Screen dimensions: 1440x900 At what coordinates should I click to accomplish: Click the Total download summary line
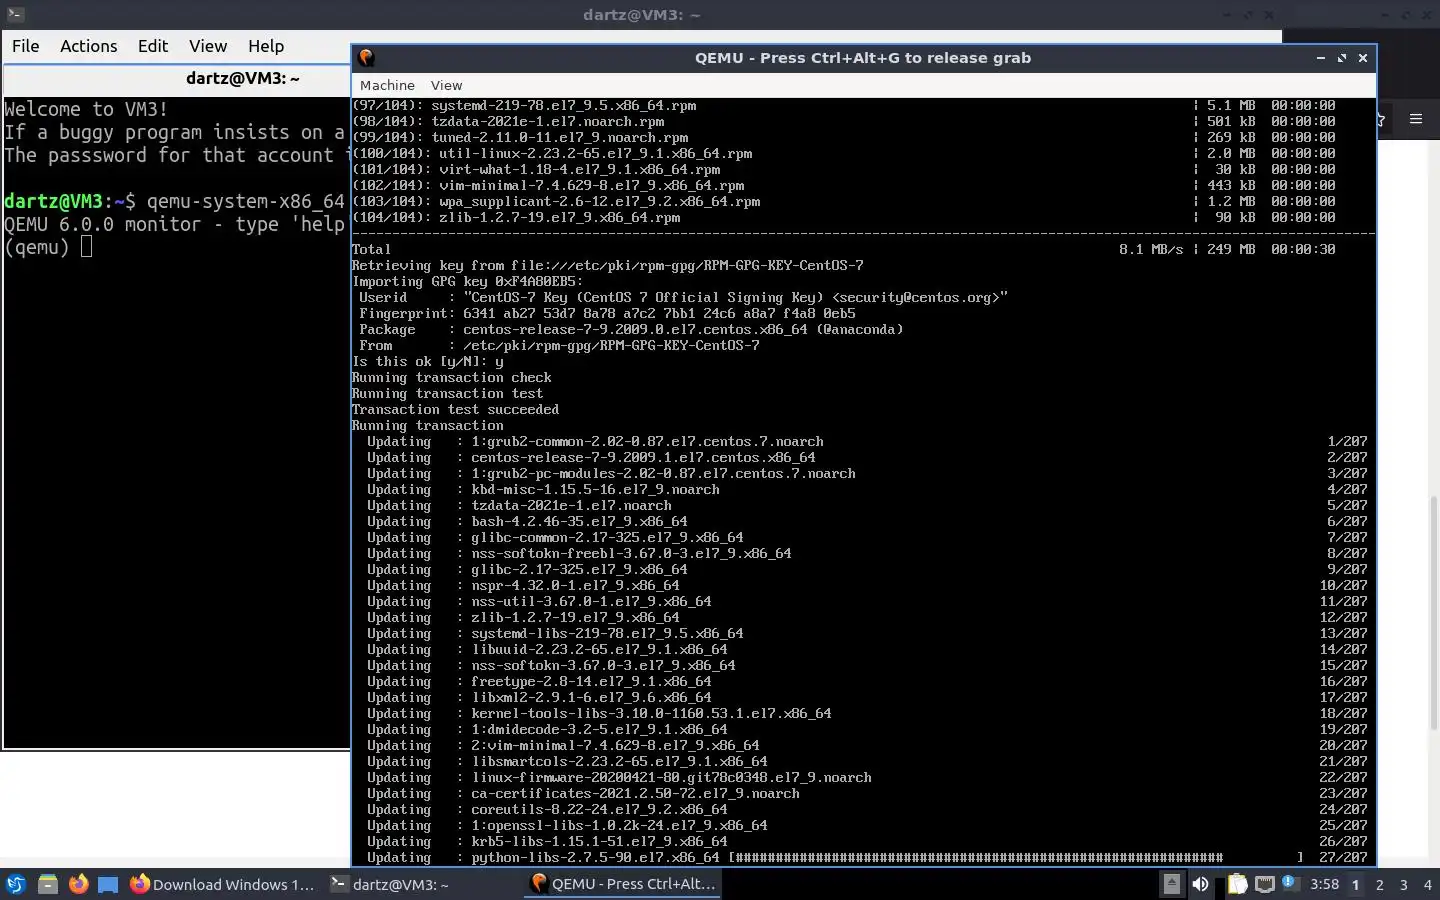point(843,249)
